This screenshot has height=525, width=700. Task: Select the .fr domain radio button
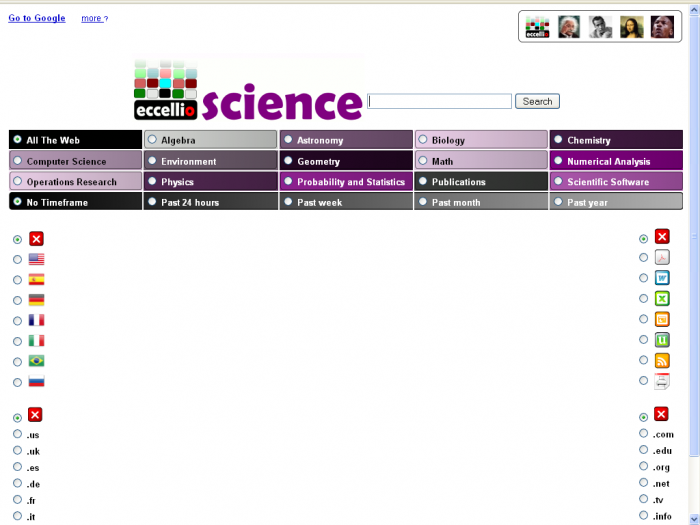[x=17, y=499]
